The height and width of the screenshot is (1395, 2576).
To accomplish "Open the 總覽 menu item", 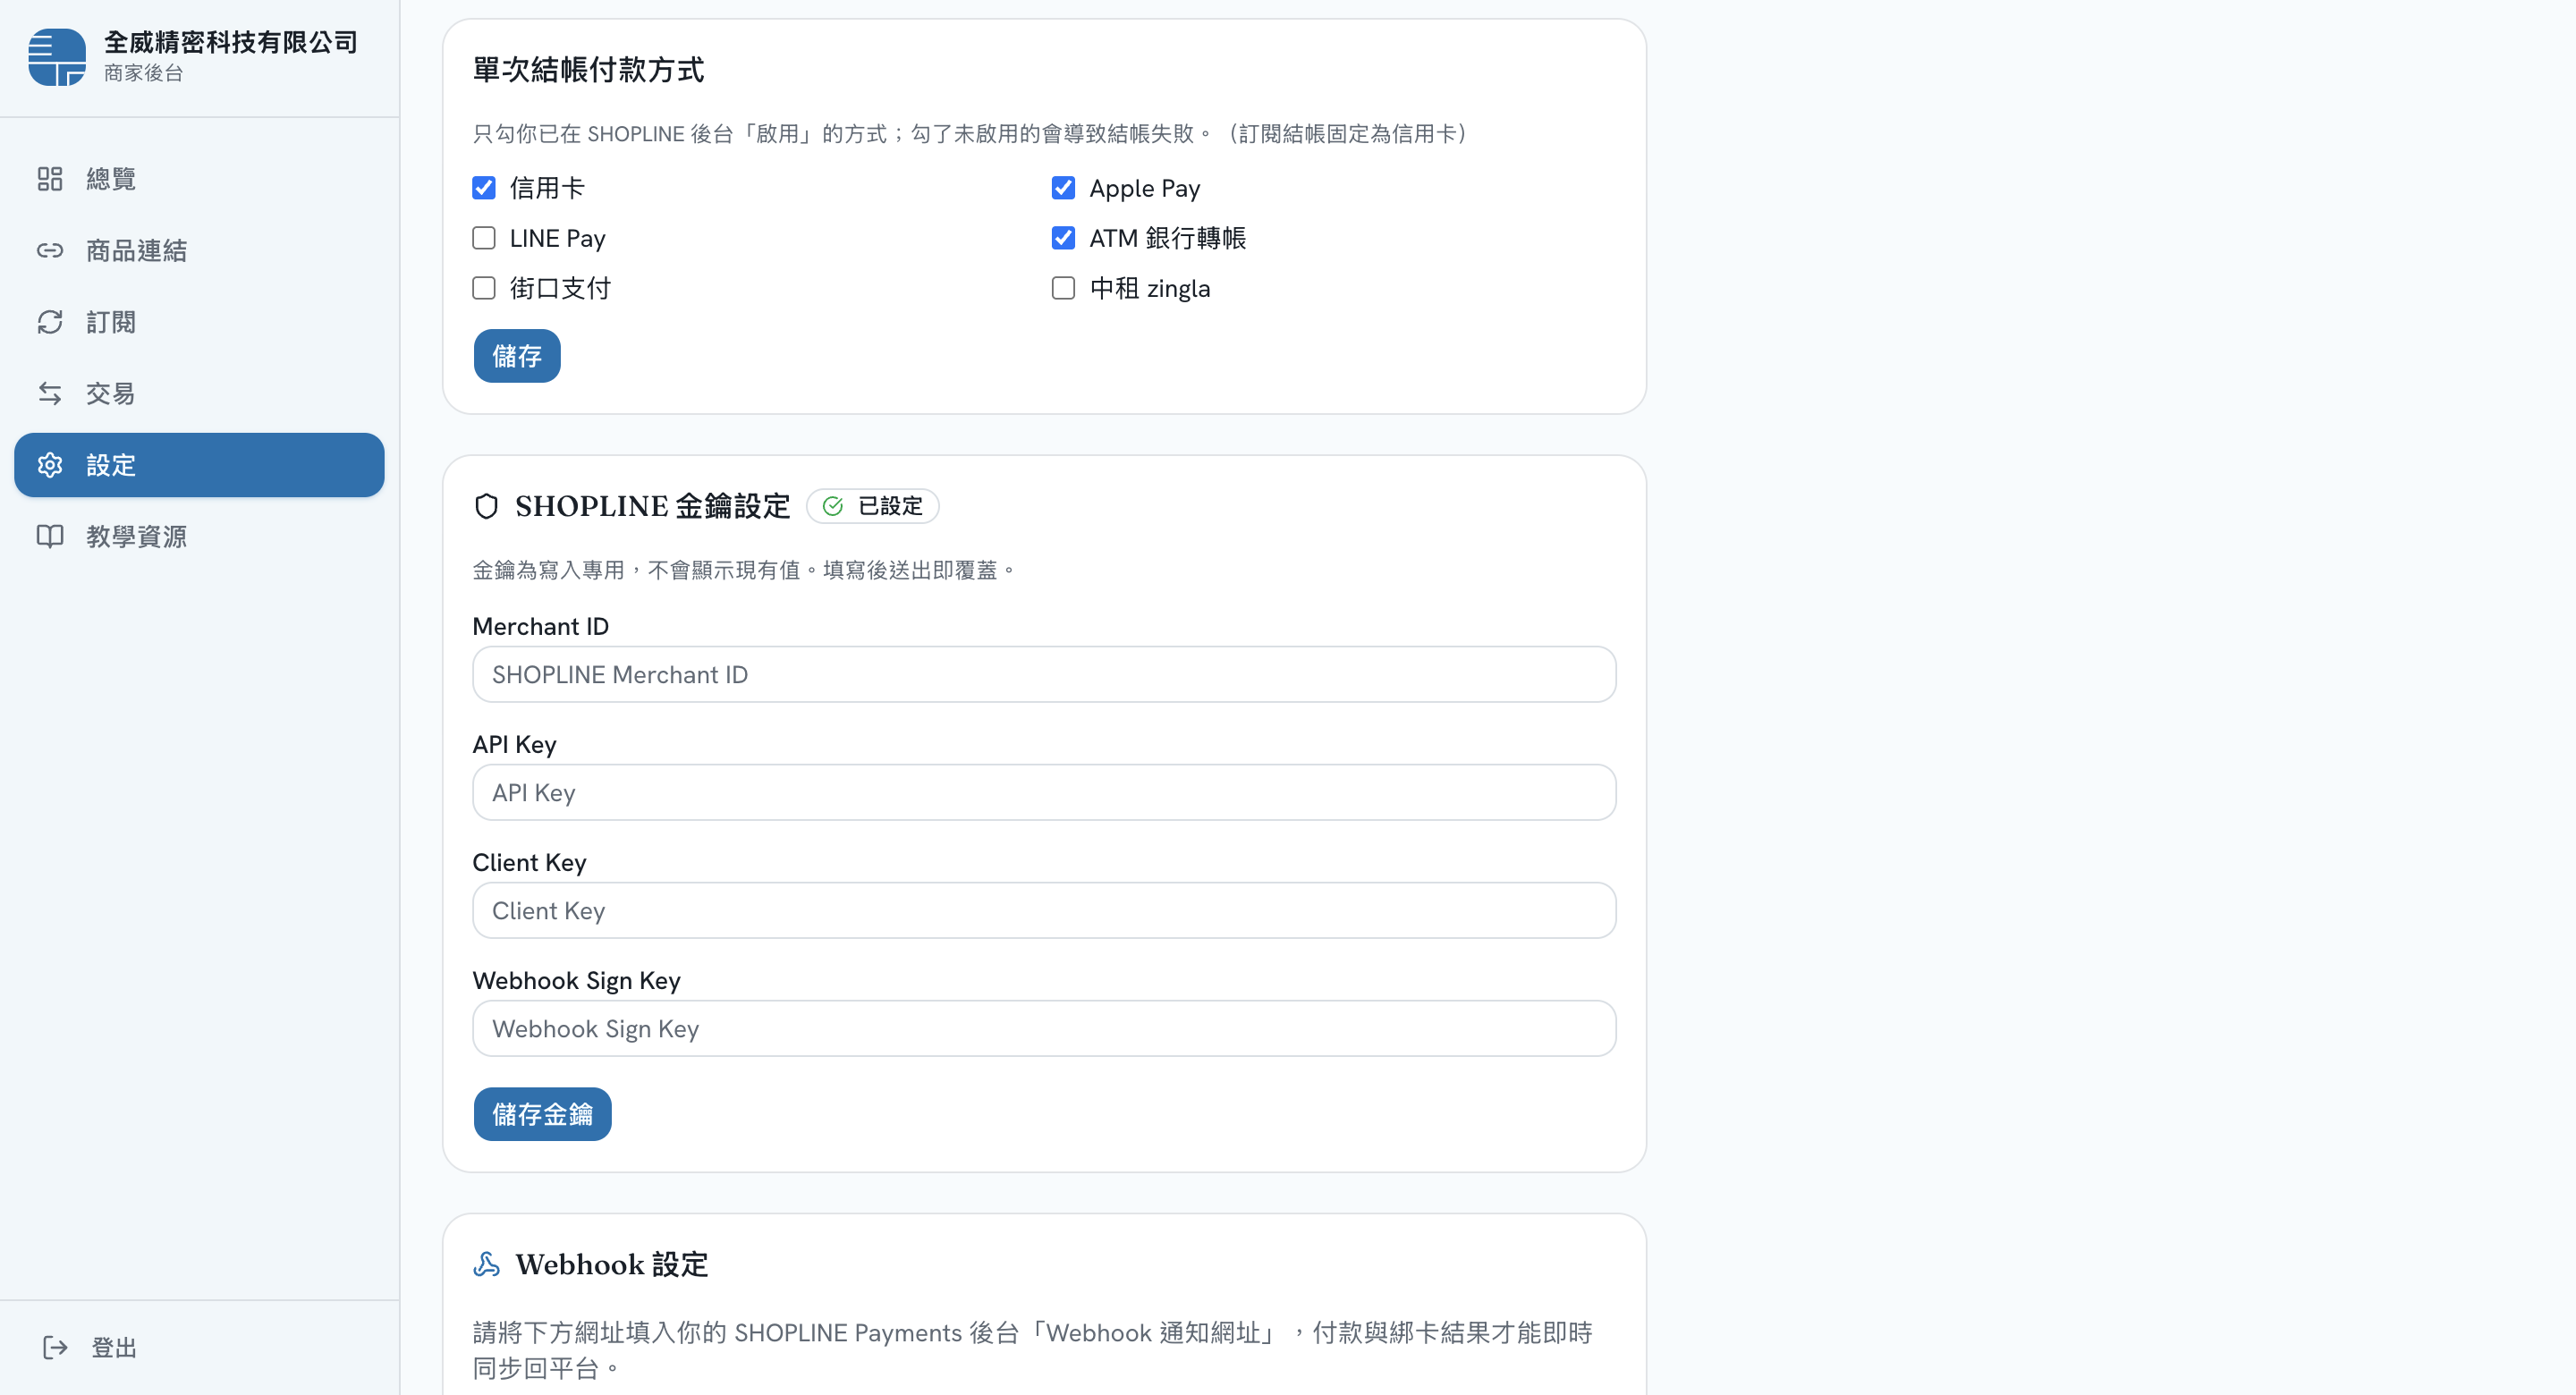I will (199, 179).
